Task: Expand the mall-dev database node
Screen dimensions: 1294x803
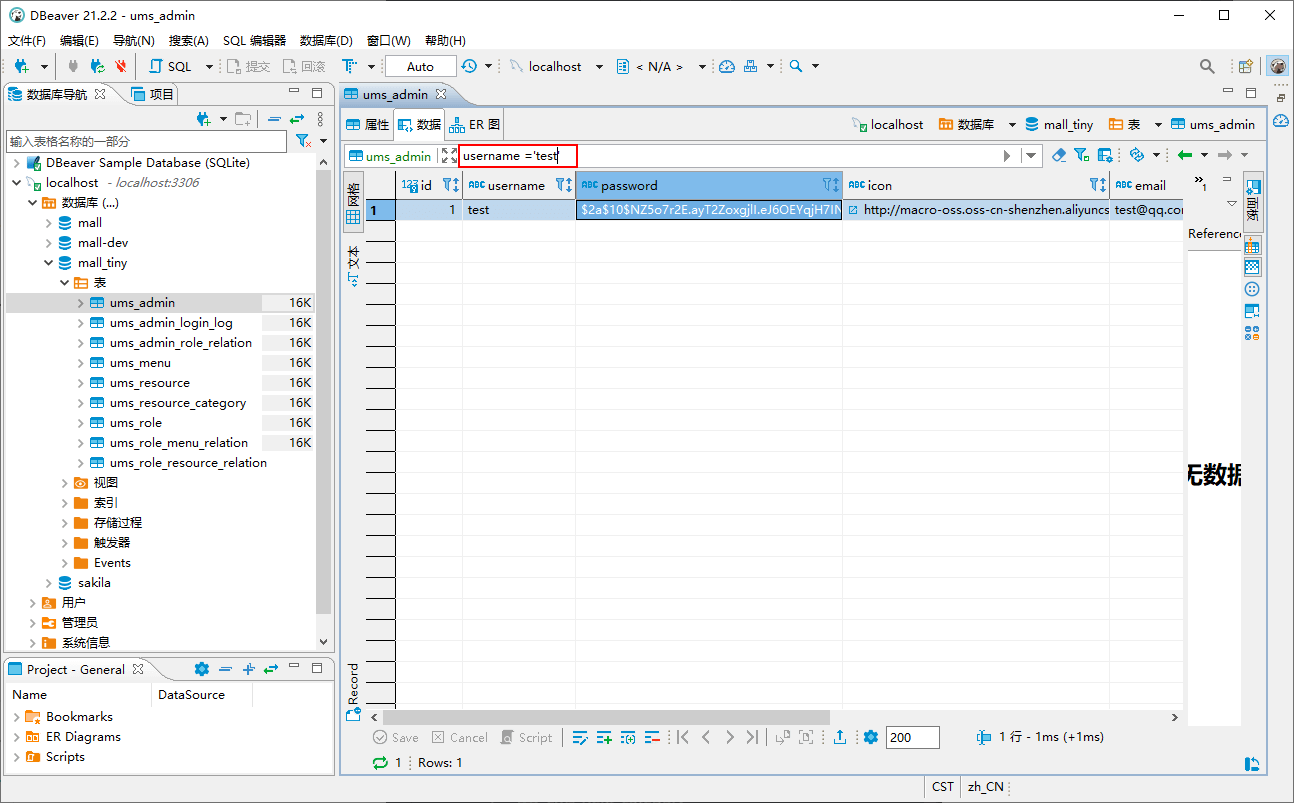Action: [x=49, y=243]
